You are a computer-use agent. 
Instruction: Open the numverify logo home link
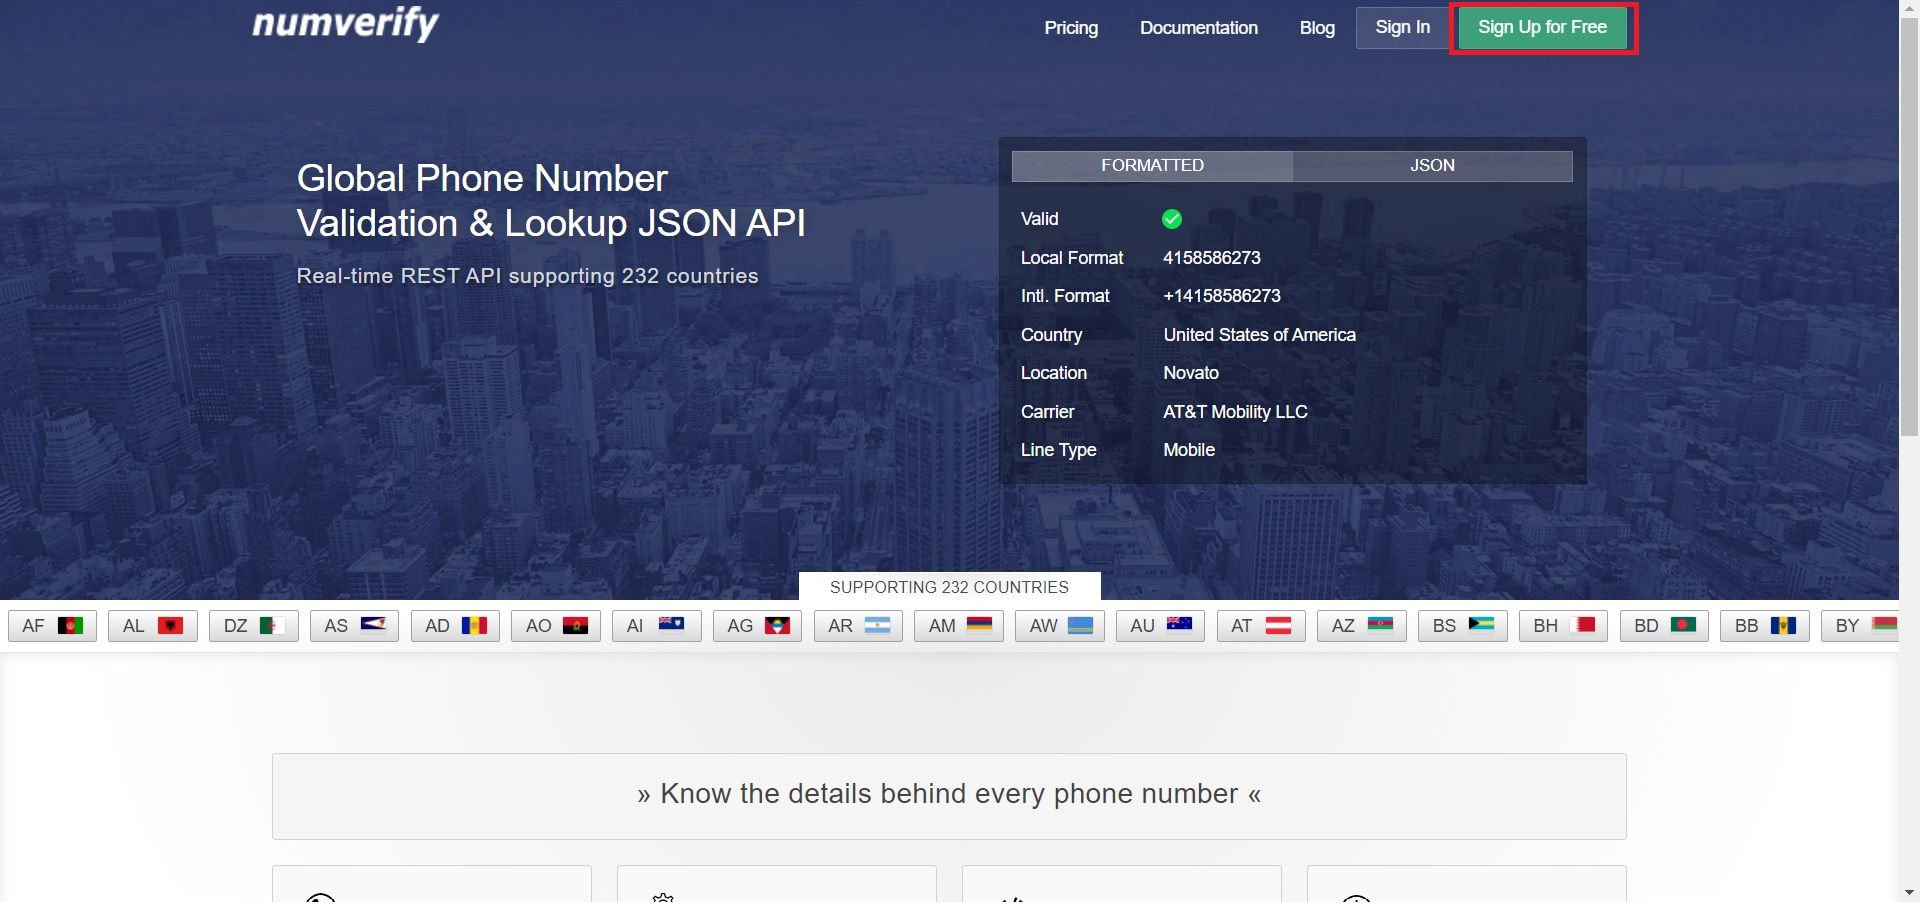point(345,22)
